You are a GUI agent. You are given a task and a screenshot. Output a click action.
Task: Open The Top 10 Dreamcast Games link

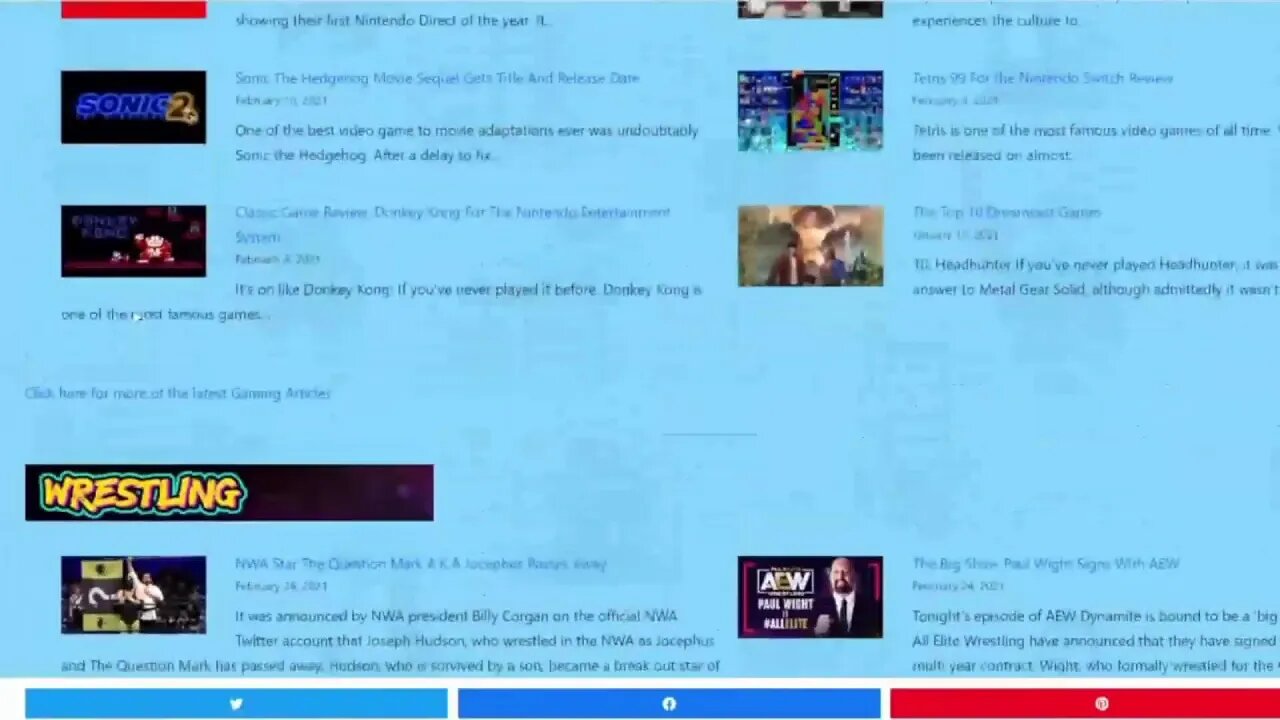(1006, 212)
